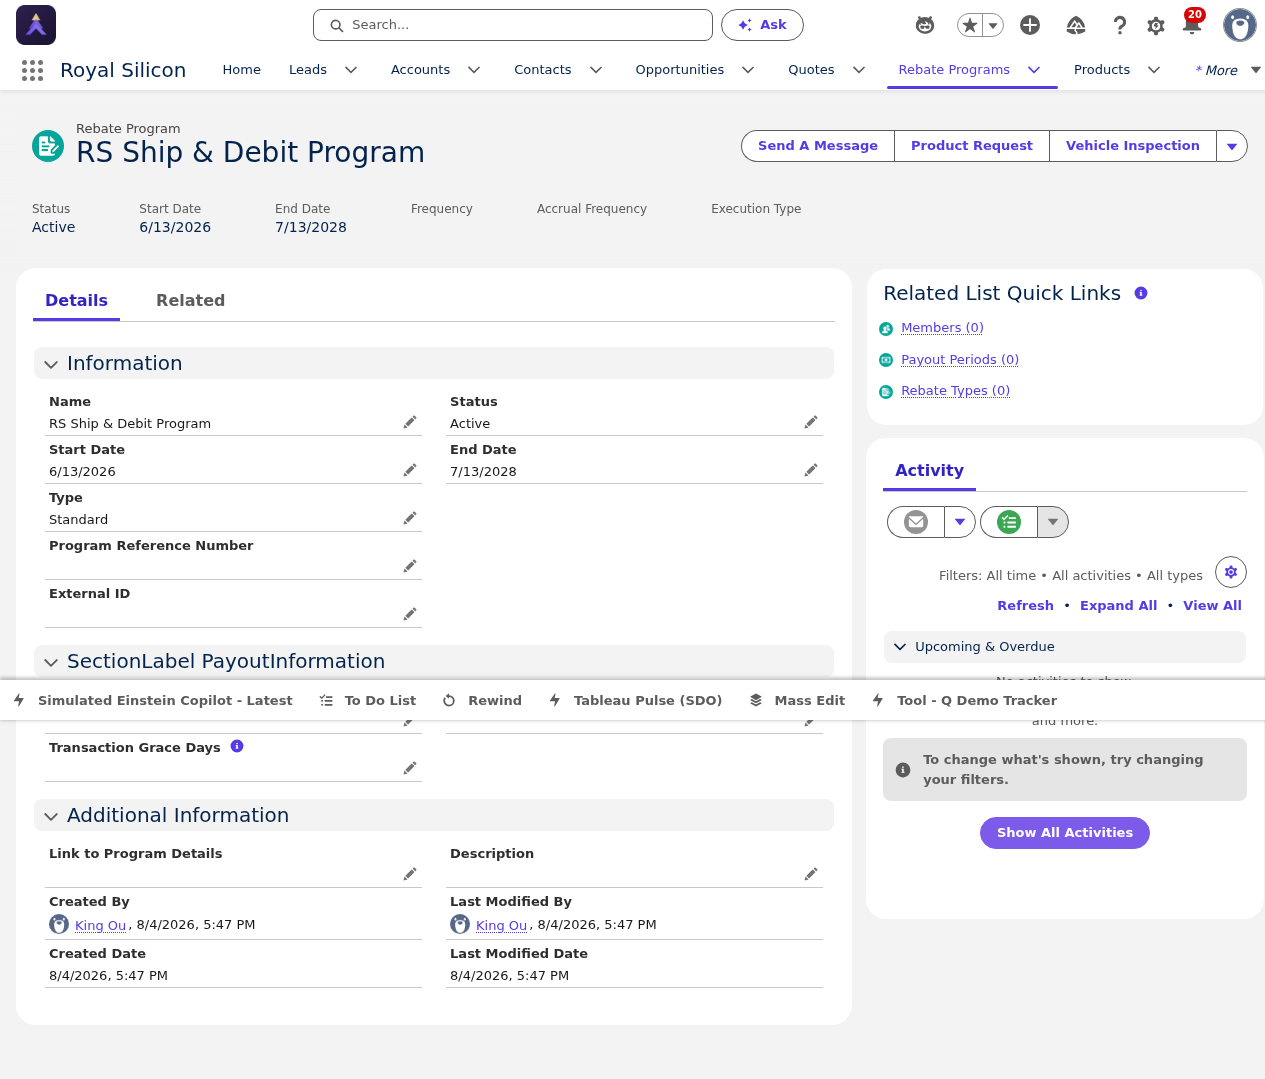Click the Royal Silicon app logo

pyautogui.click(x=36, y=25)
